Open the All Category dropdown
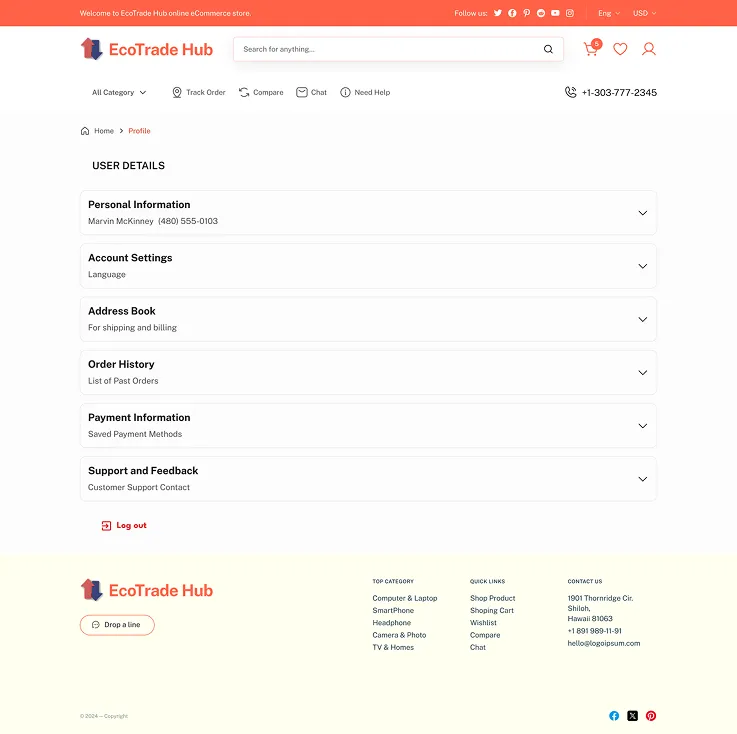The image size is (737, 734). (x=119, y=92)
